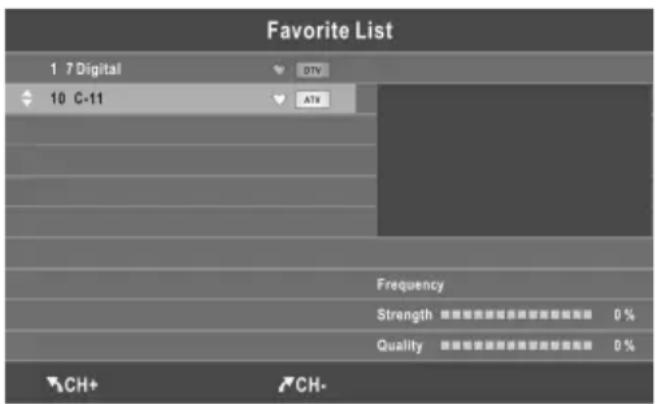This screenshot has width=659, height=404.
Task: Select the first empty row below C-11
Action: tap(190, 130)
